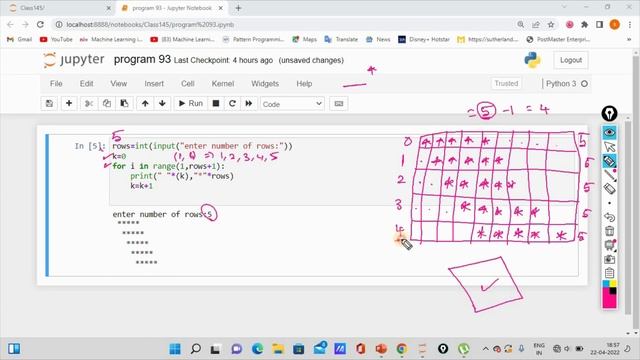640x360 pixels.
Task: Open the Gmail bookmark
Action: click(x=20, y=39)
